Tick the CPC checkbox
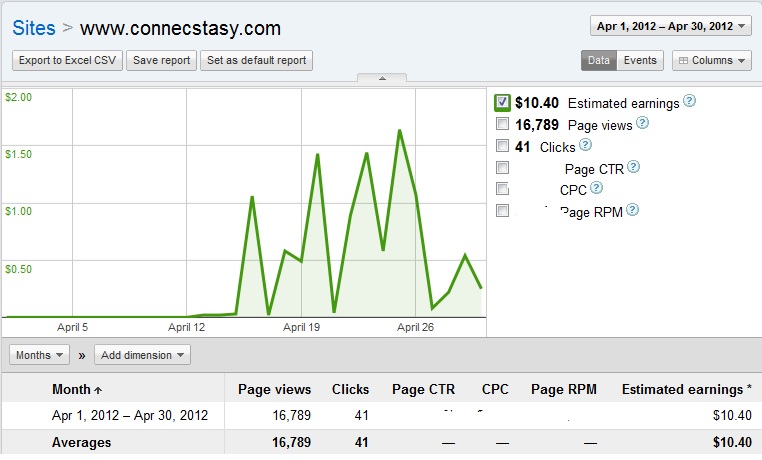Image resolution: width=762 pixels, height=460 pixels. click(502, 188)
